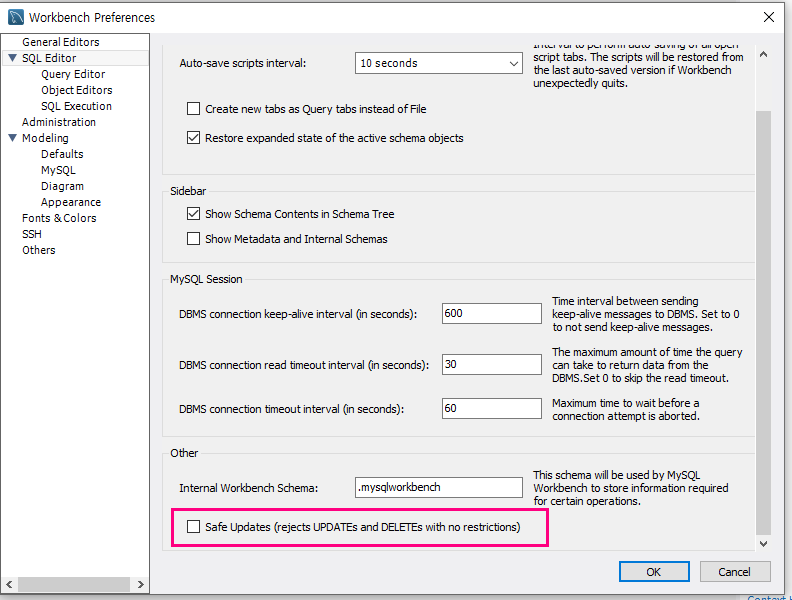The width and height of the screenshot is (792, 600).
Task: Collapse the SQL Editor tree node
Action: click(x=13, y=58)
